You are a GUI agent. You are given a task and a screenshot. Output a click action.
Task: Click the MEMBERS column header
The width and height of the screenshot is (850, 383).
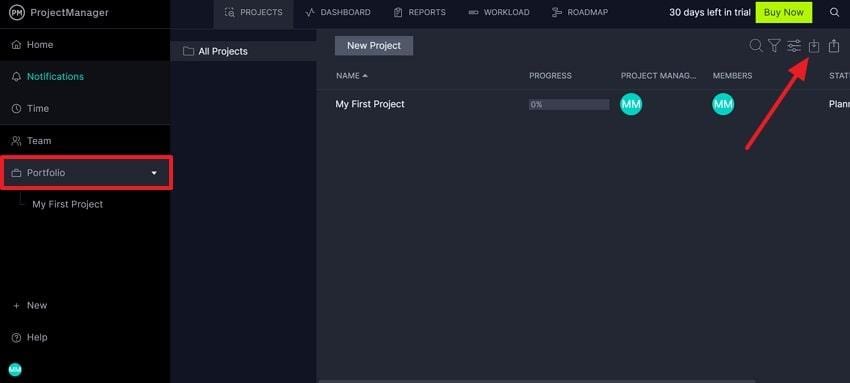coord(732,76)
